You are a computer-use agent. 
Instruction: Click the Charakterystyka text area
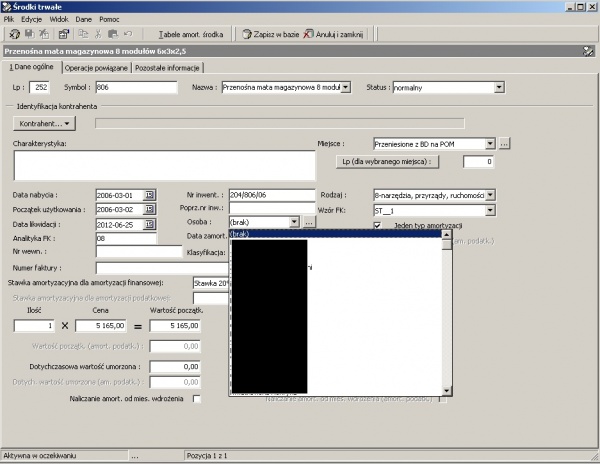165,165
